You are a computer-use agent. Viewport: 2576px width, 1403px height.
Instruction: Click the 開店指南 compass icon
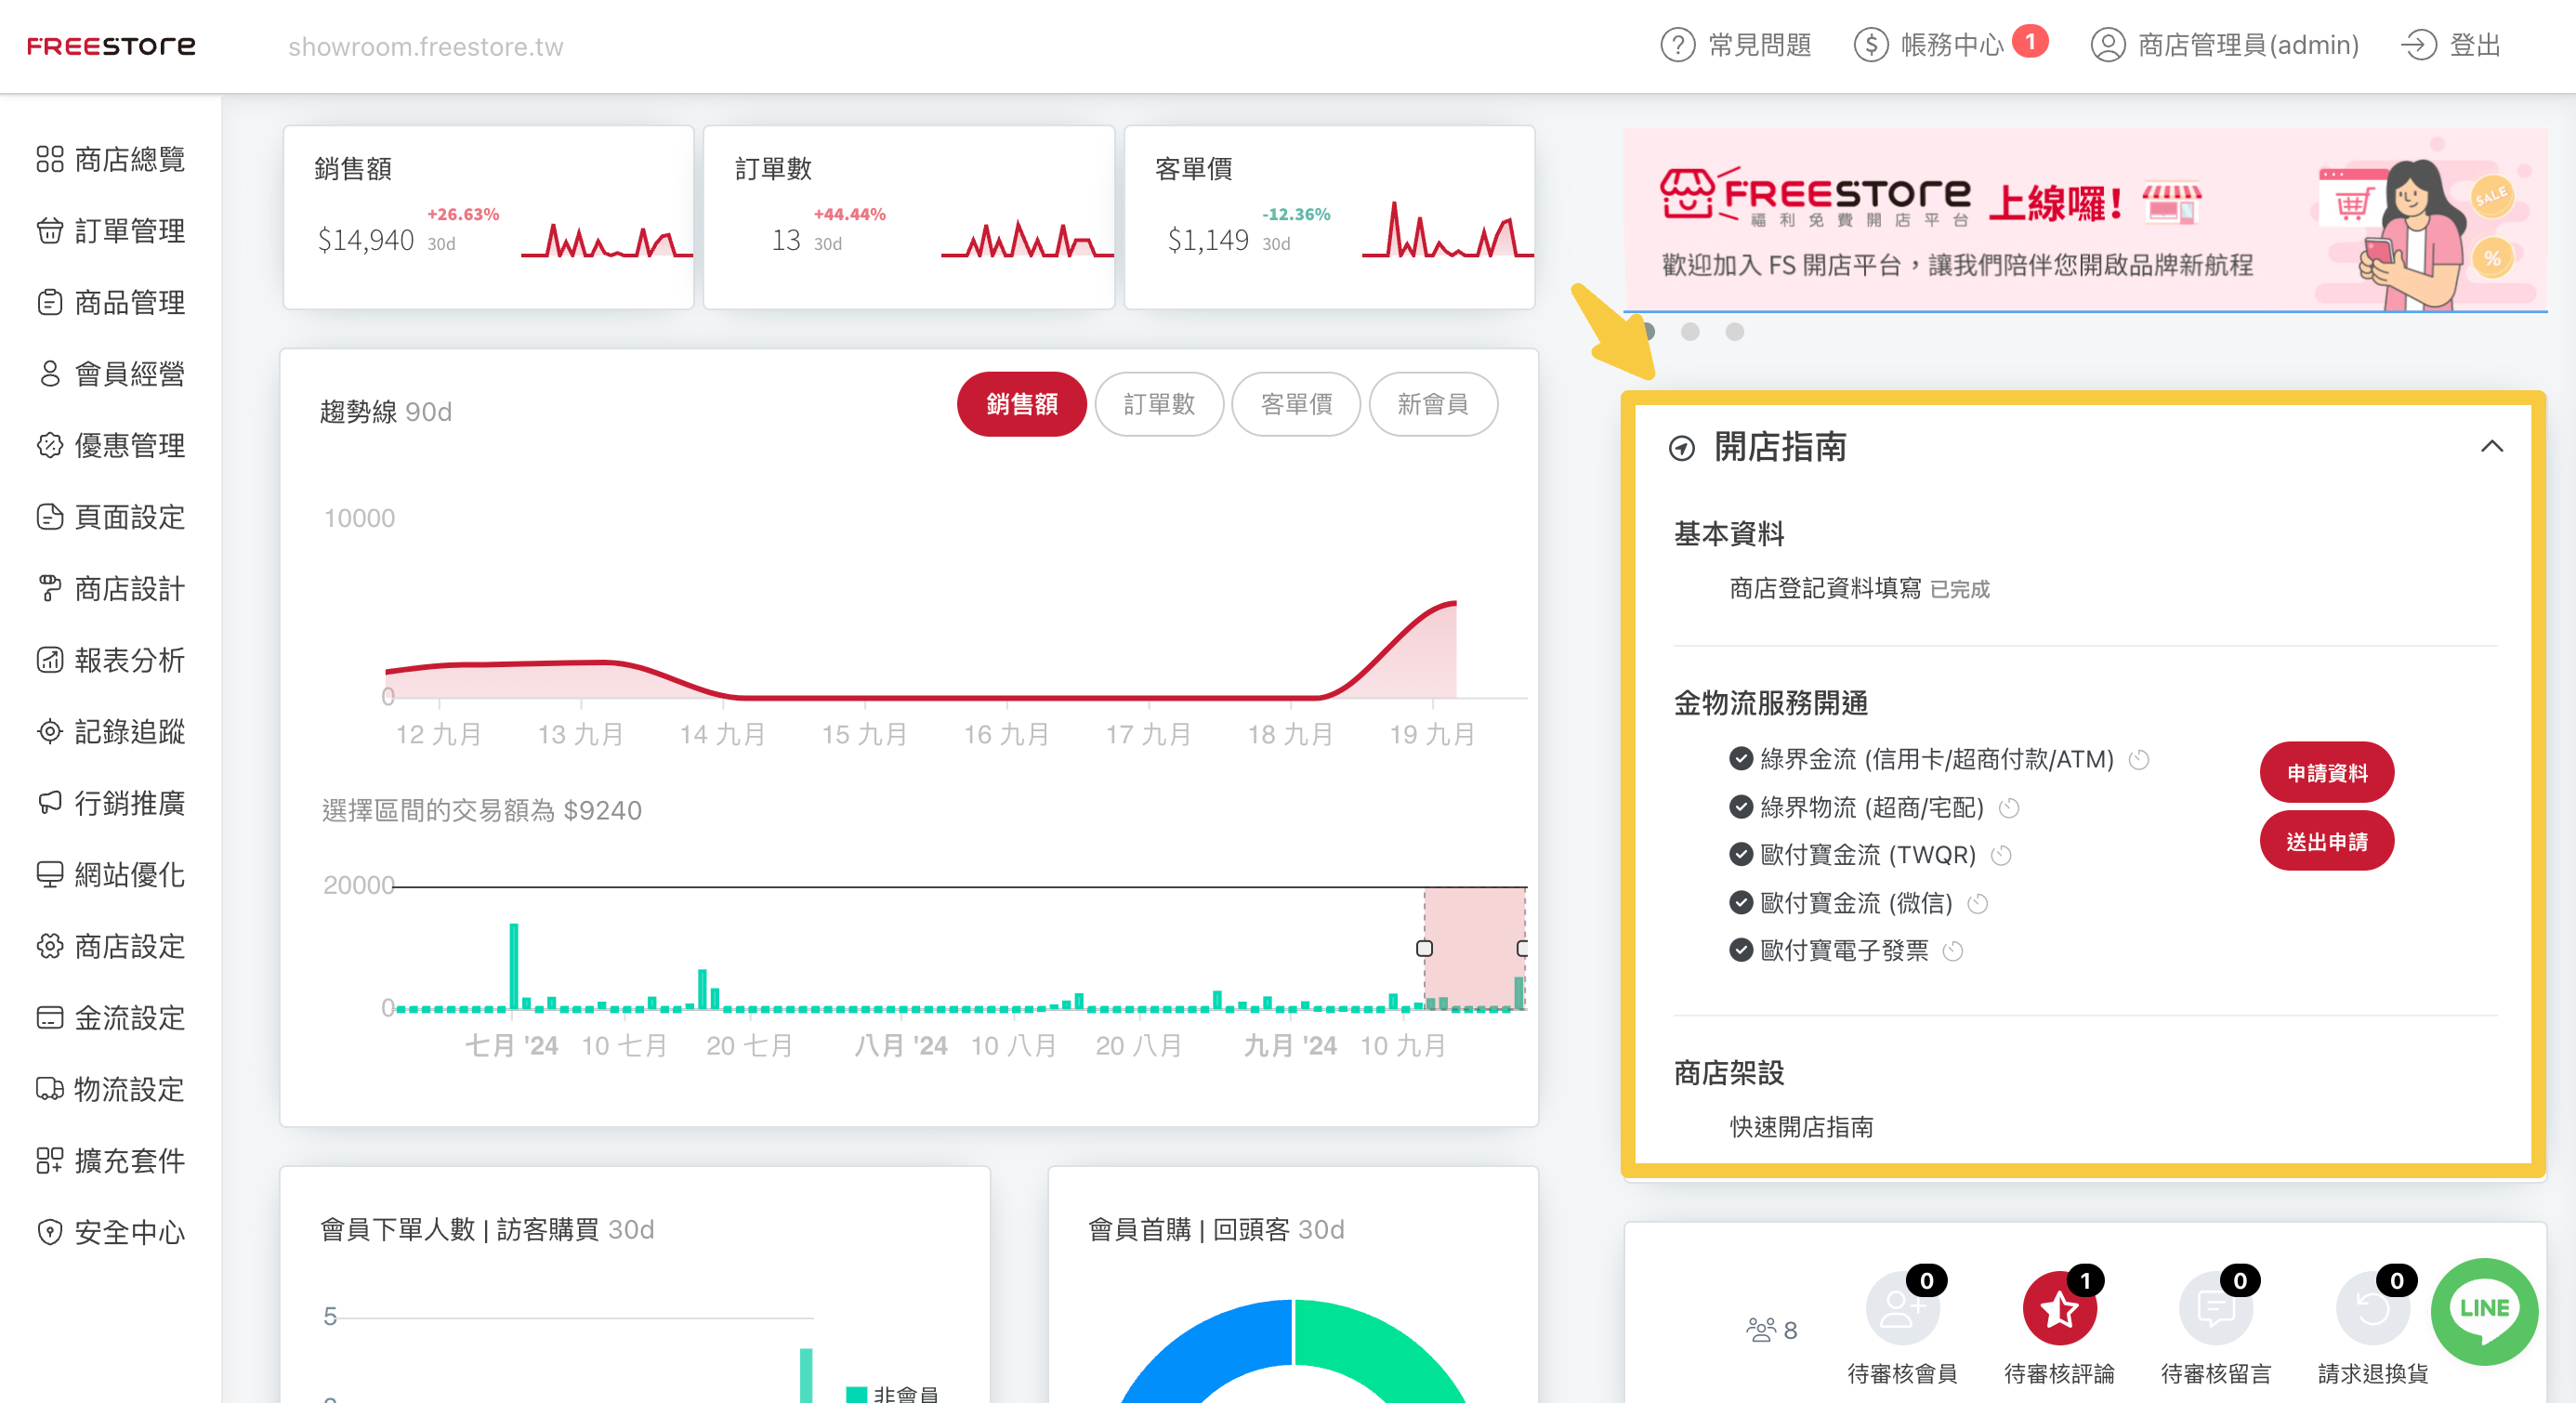point(1682,448)
